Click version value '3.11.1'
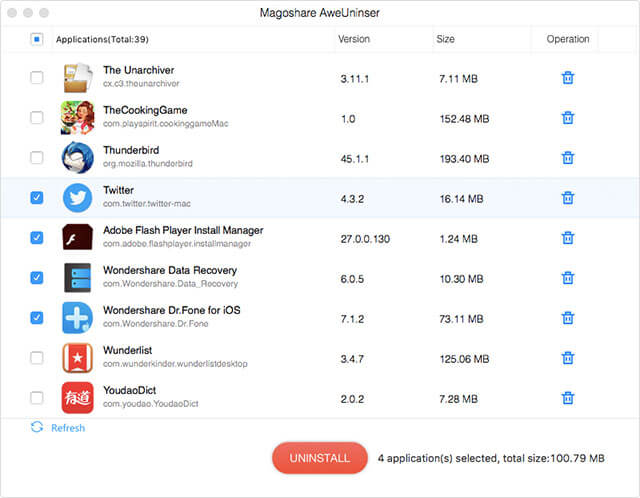Image resolution: width=640 pixels, height=498 pixels. pos(355,79)
